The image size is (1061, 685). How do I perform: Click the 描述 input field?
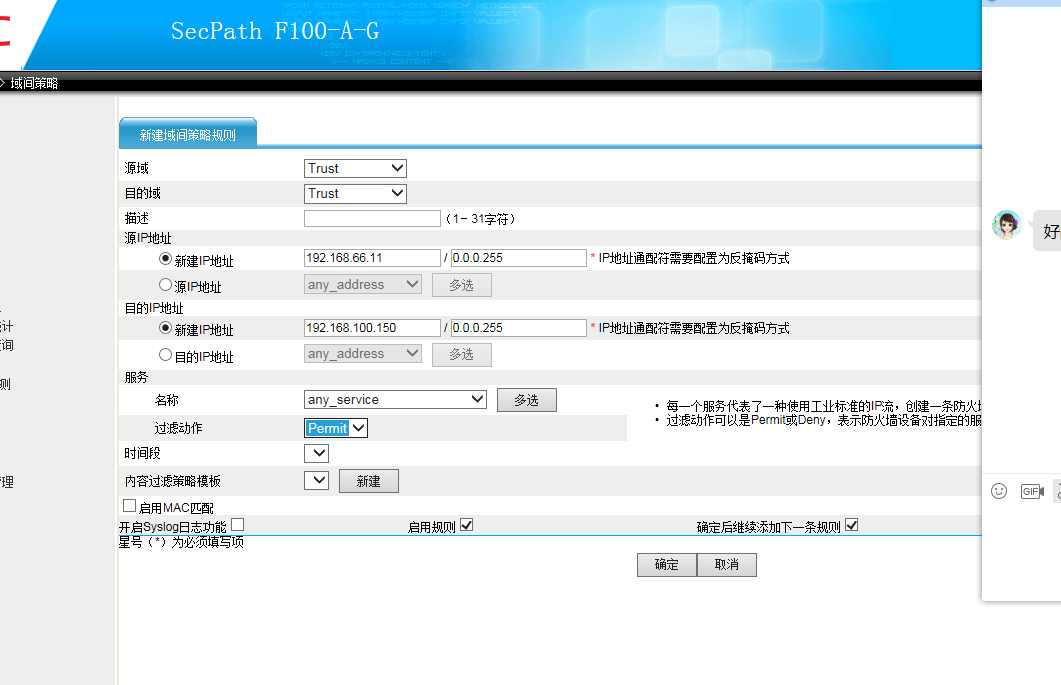pyautogui.click(x=372, y=218)
